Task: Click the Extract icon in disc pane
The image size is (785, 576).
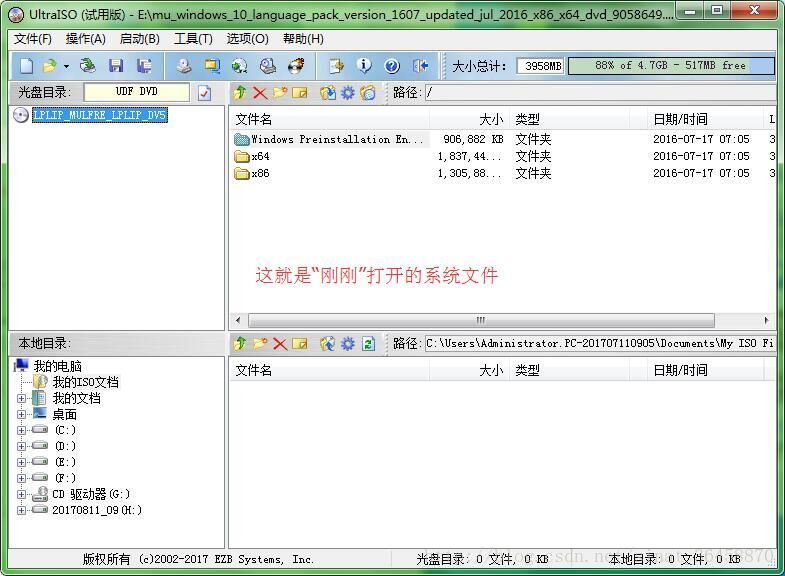Action: click(x=328, y=93)
